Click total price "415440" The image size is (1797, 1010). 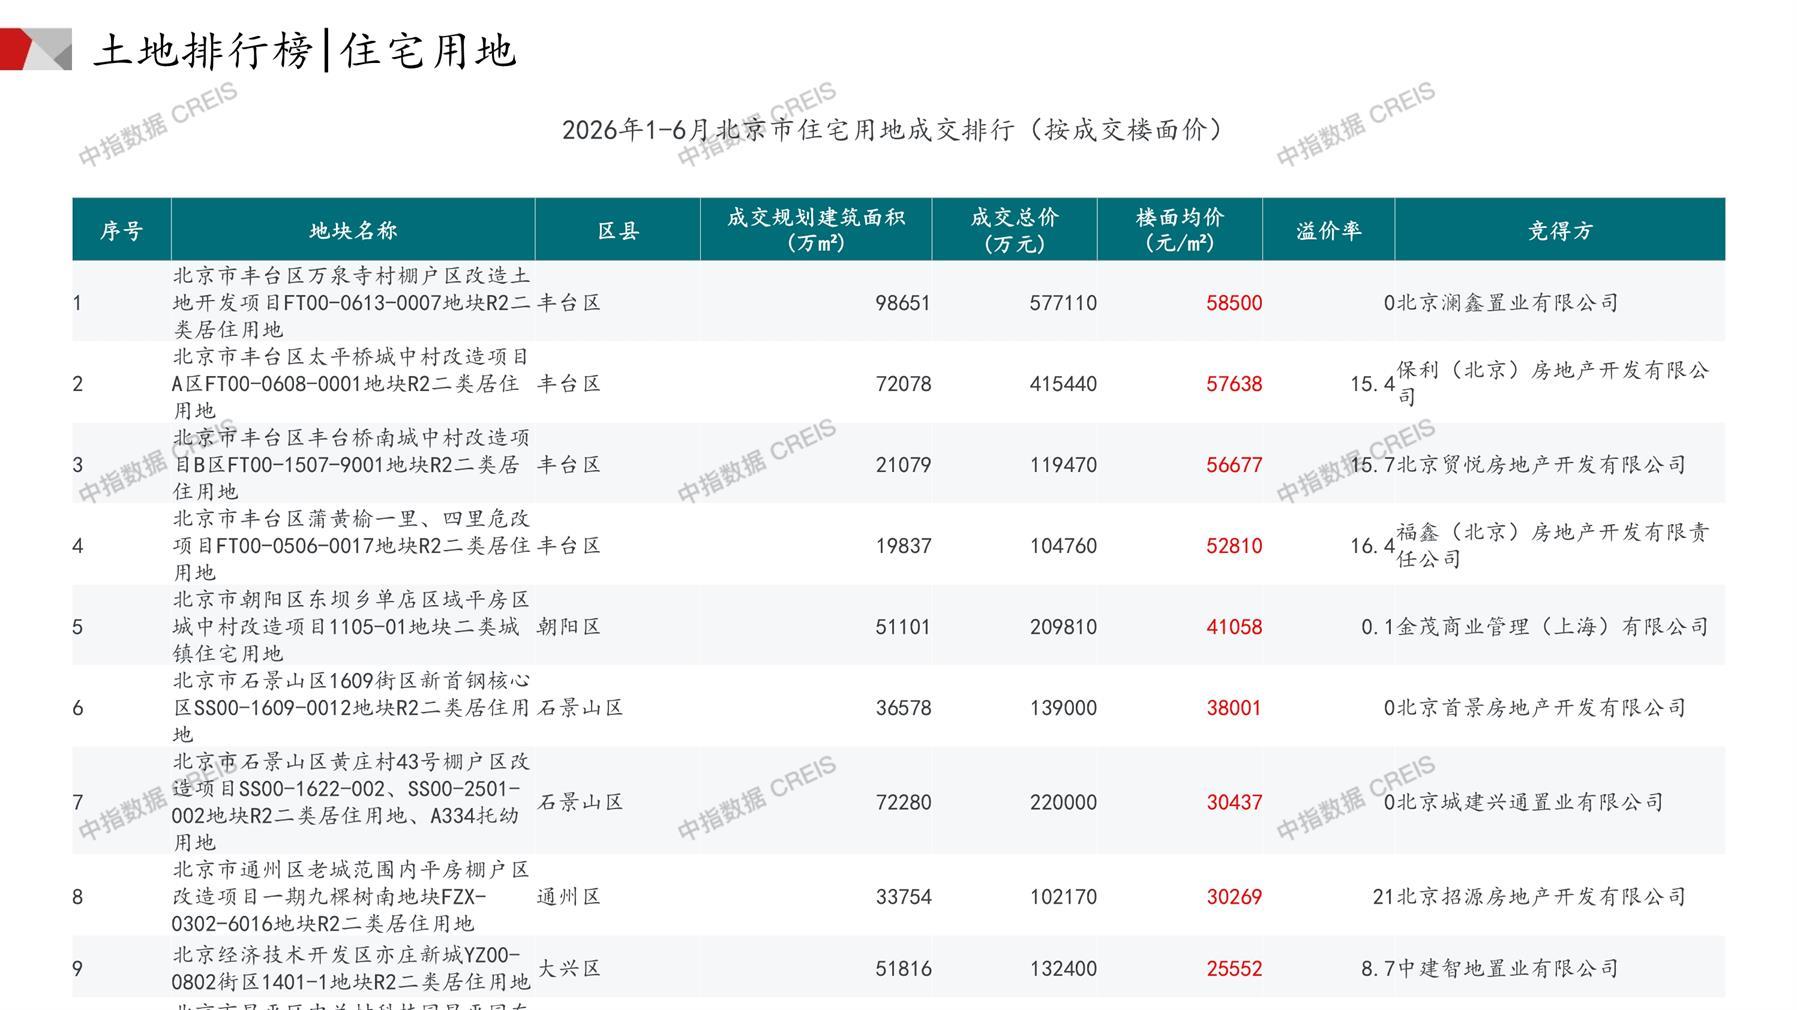pos(1063,384)
